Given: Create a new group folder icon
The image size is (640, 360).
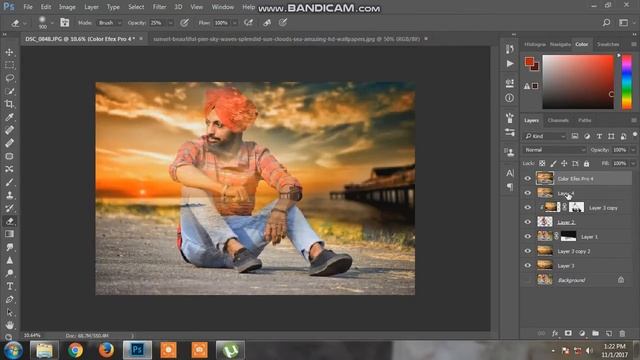Looking at the screenshot, I should 595,333.
